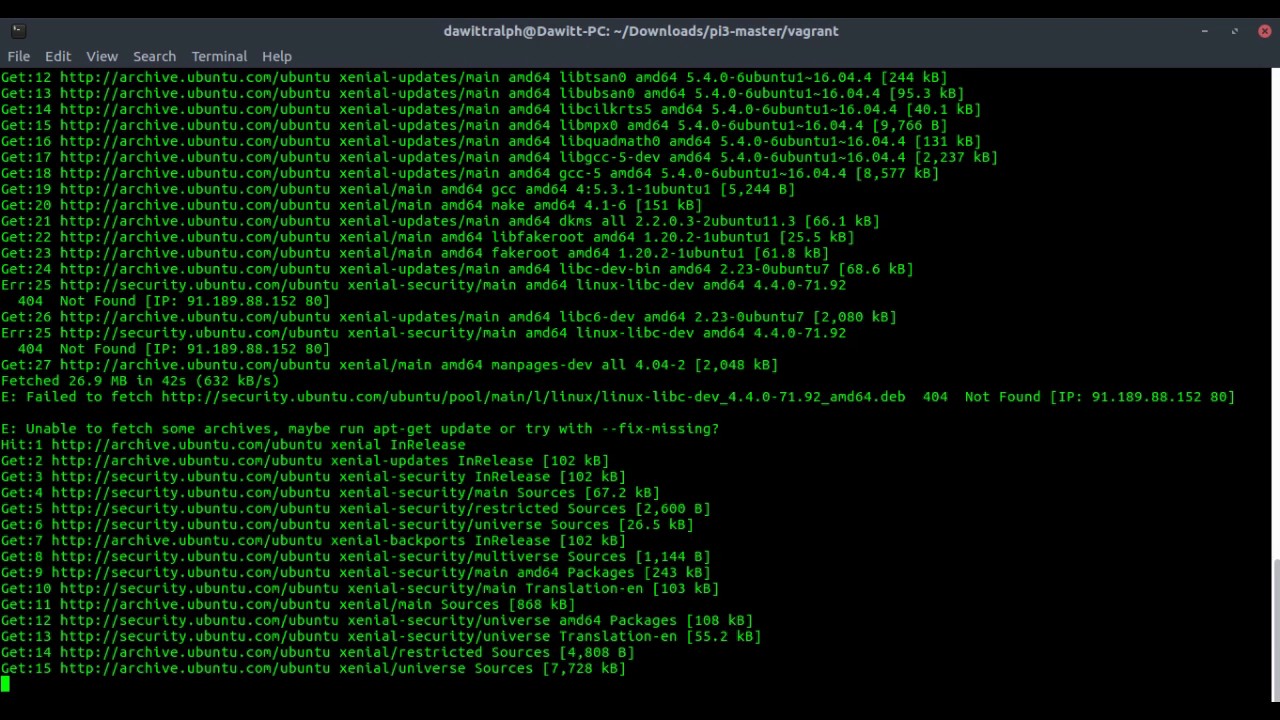This screenshot has height=720, width=1280.
Task: Click the green cursor at prompt line
Action: [x=5, y=684]
